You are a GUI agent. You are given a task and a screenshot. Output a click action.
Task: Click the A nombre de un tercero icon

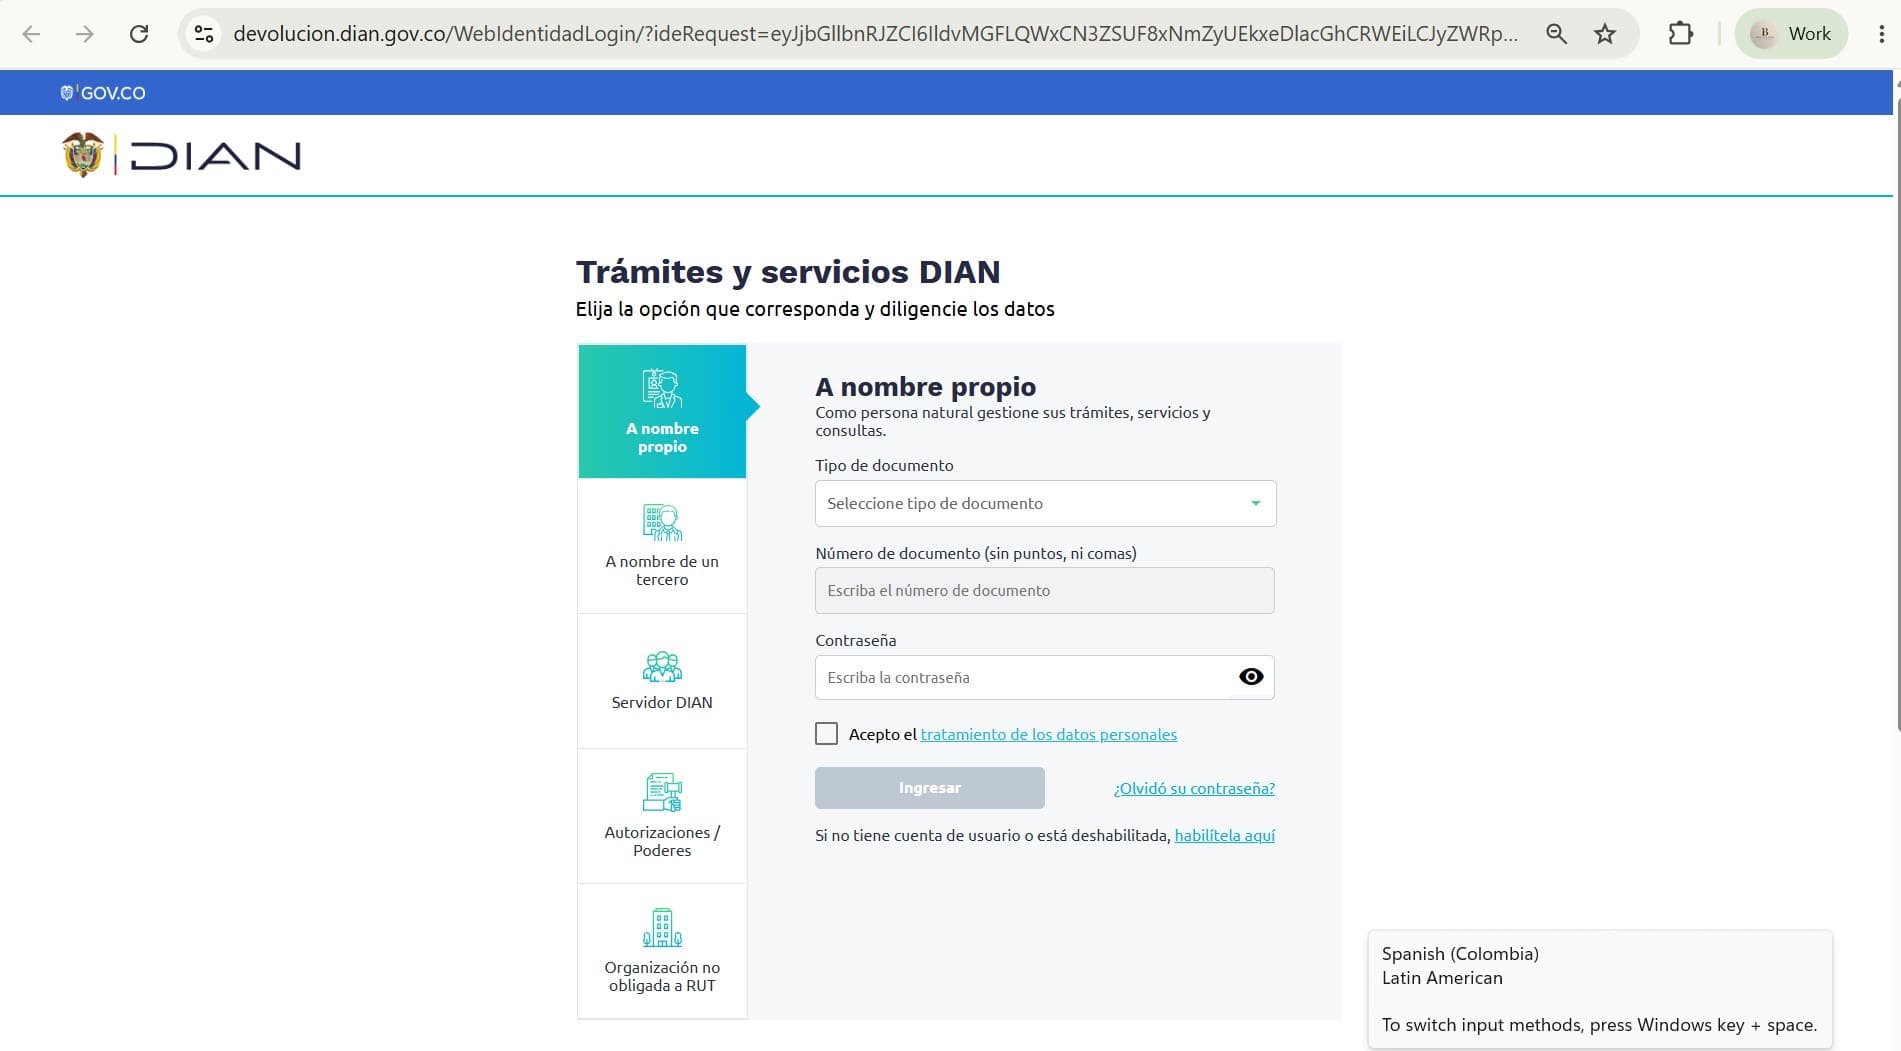[662, 522]
